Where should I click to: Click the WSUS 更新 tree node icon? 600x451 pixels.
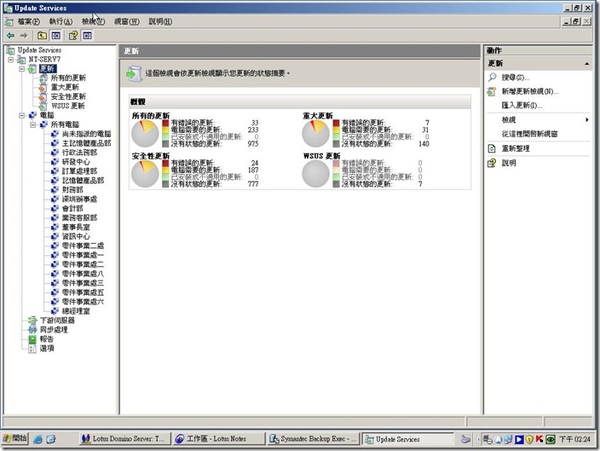point(43,106)
